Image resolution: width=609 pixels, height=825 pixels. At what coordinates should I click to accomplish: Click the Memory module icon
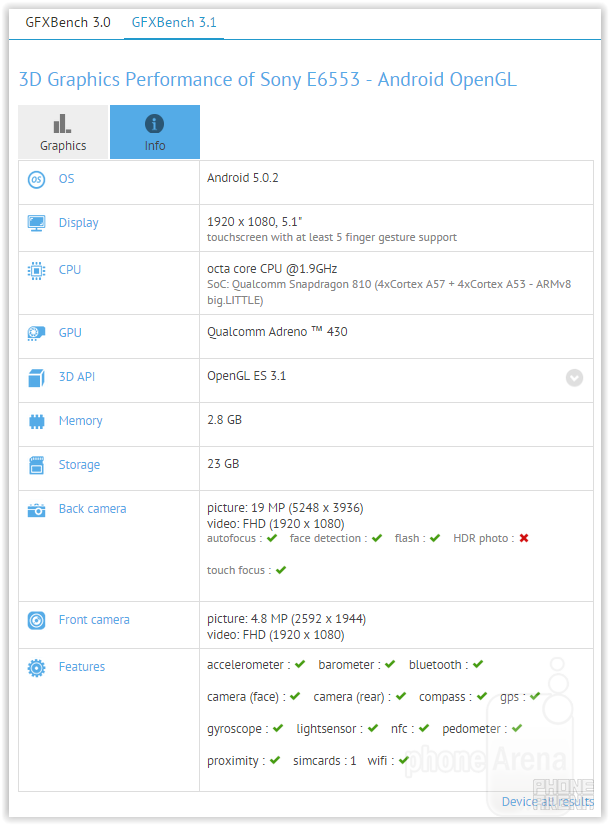[x=36, y=421]
